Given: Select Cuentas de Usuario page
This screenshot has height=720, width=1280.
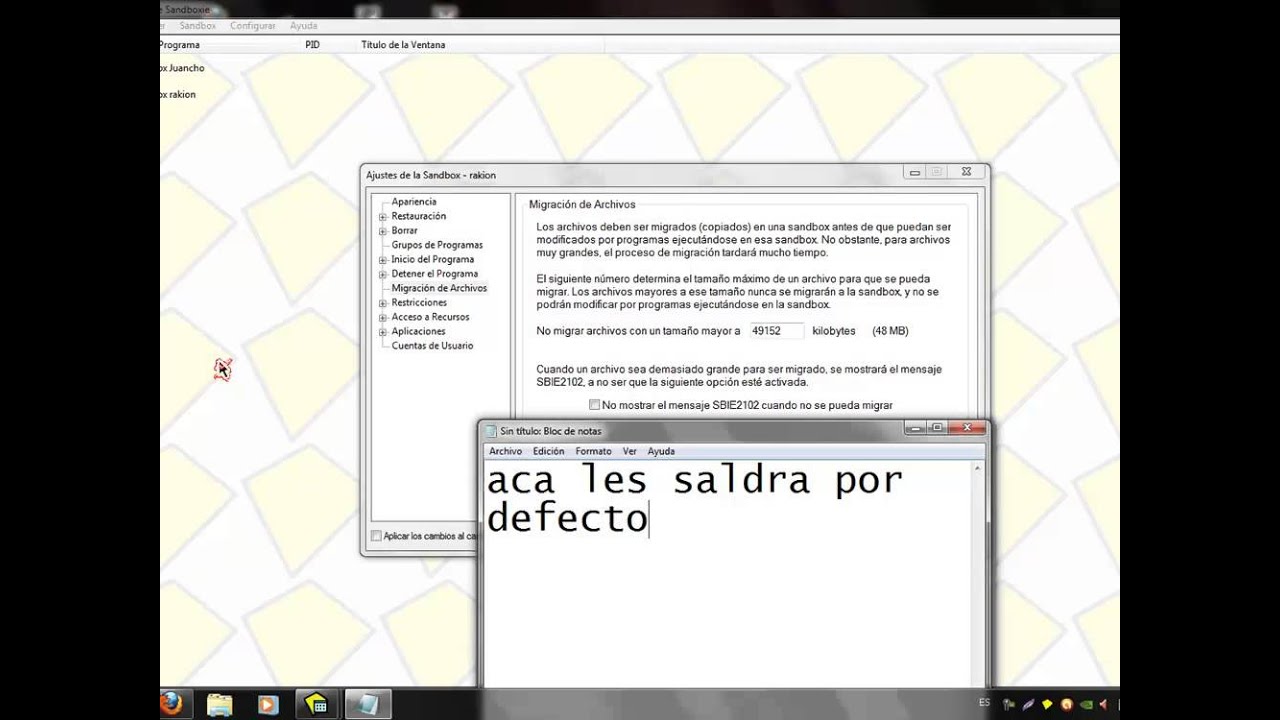Looking at the screenshot, I should (x=432, y=346).
